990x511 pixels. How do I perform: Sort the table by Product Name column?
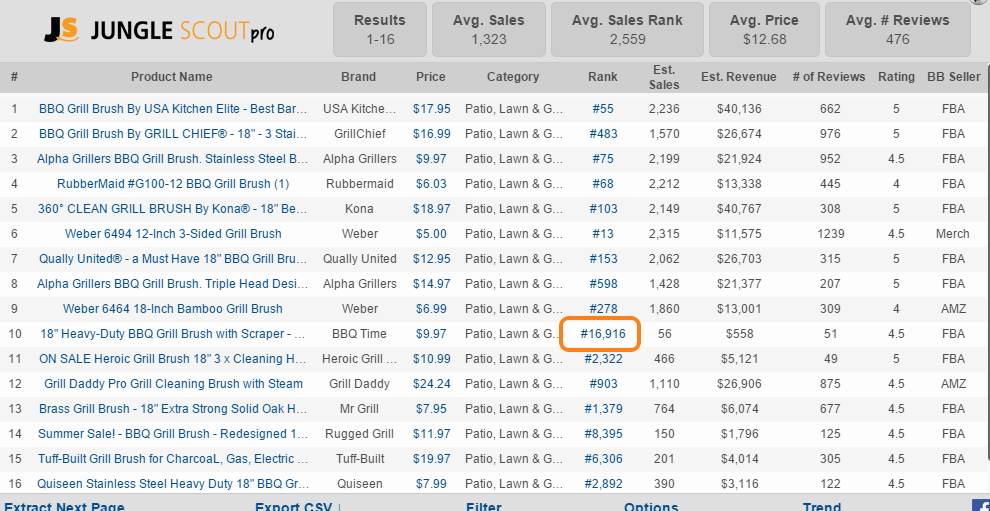tap(172, 77)
